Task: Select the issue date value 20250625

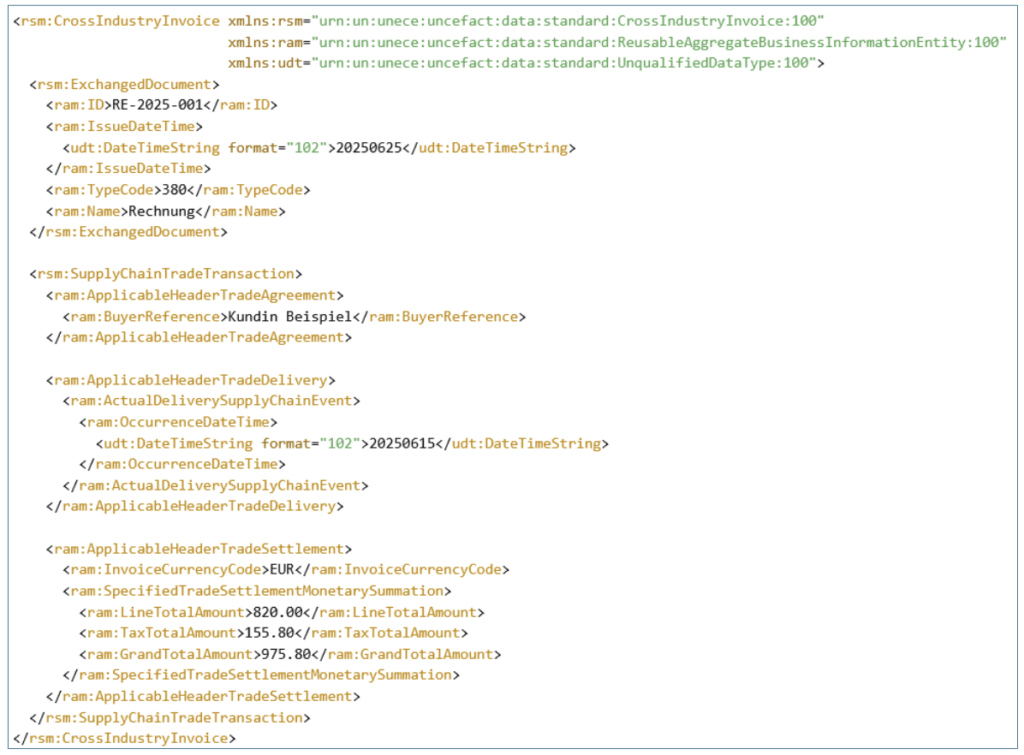Action: [x=371, y=147]
